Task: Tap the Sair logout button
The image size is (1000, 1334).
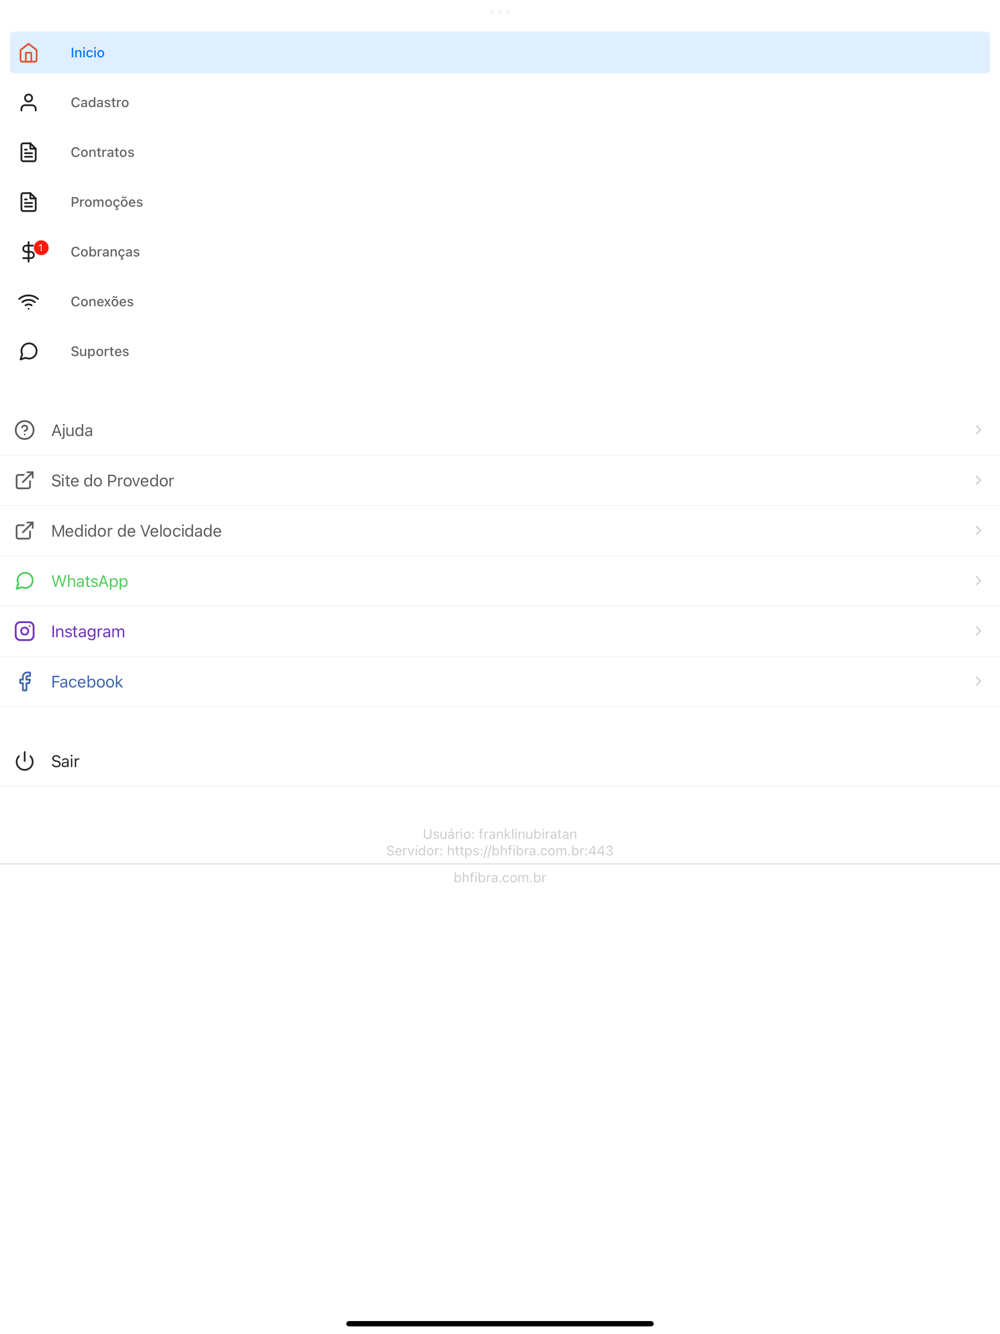Action: click(x=500, y=761)
